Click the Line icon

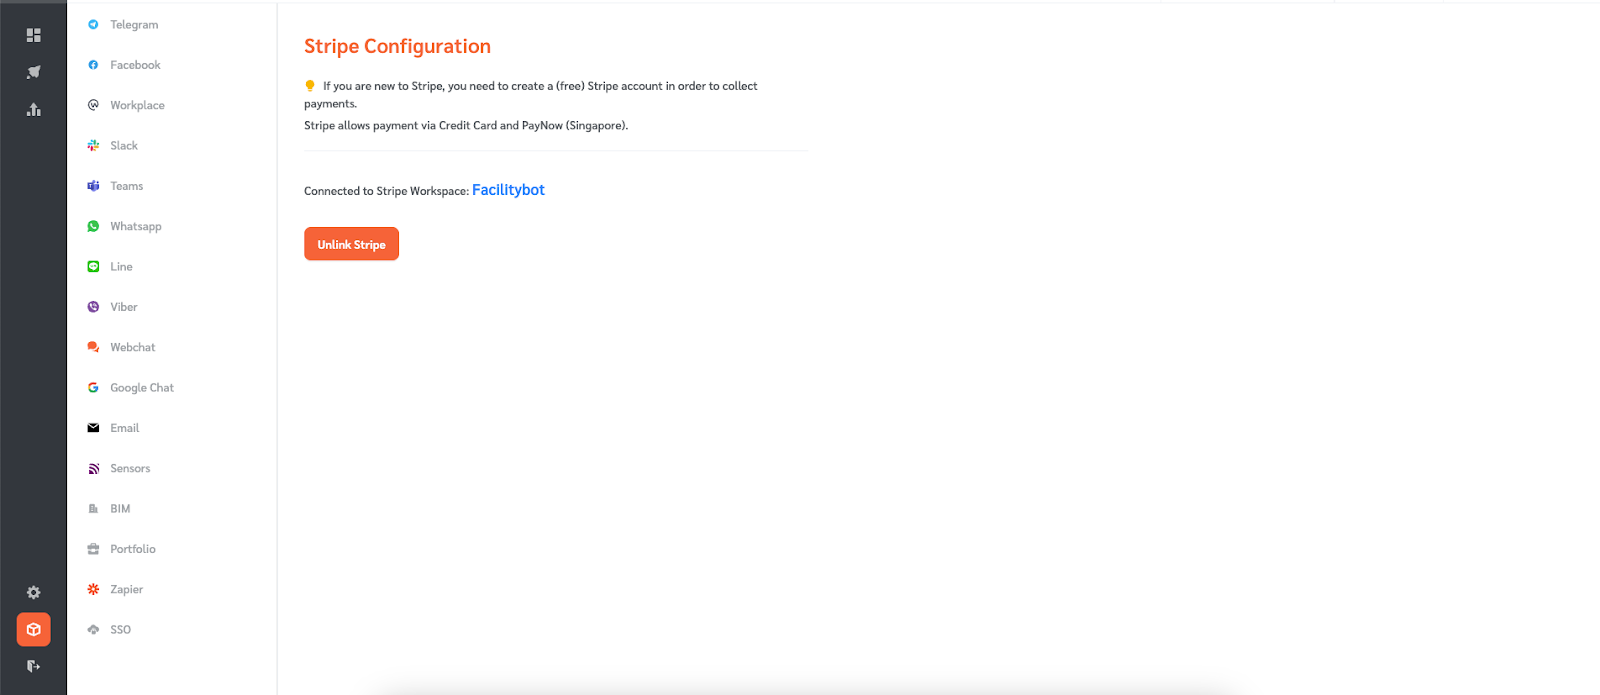(93, 266)
